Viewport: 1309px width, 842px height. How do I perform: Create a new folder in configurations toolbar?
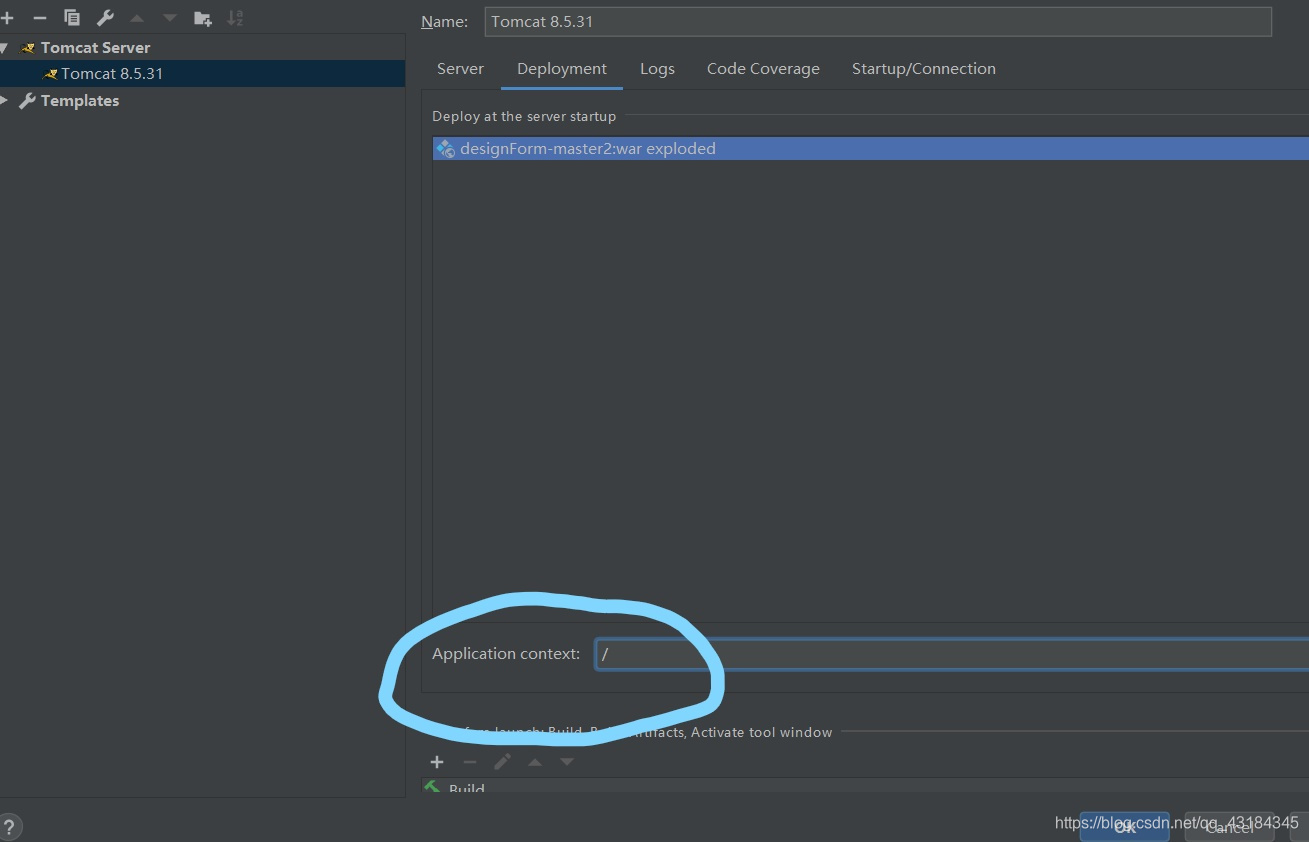203,18
